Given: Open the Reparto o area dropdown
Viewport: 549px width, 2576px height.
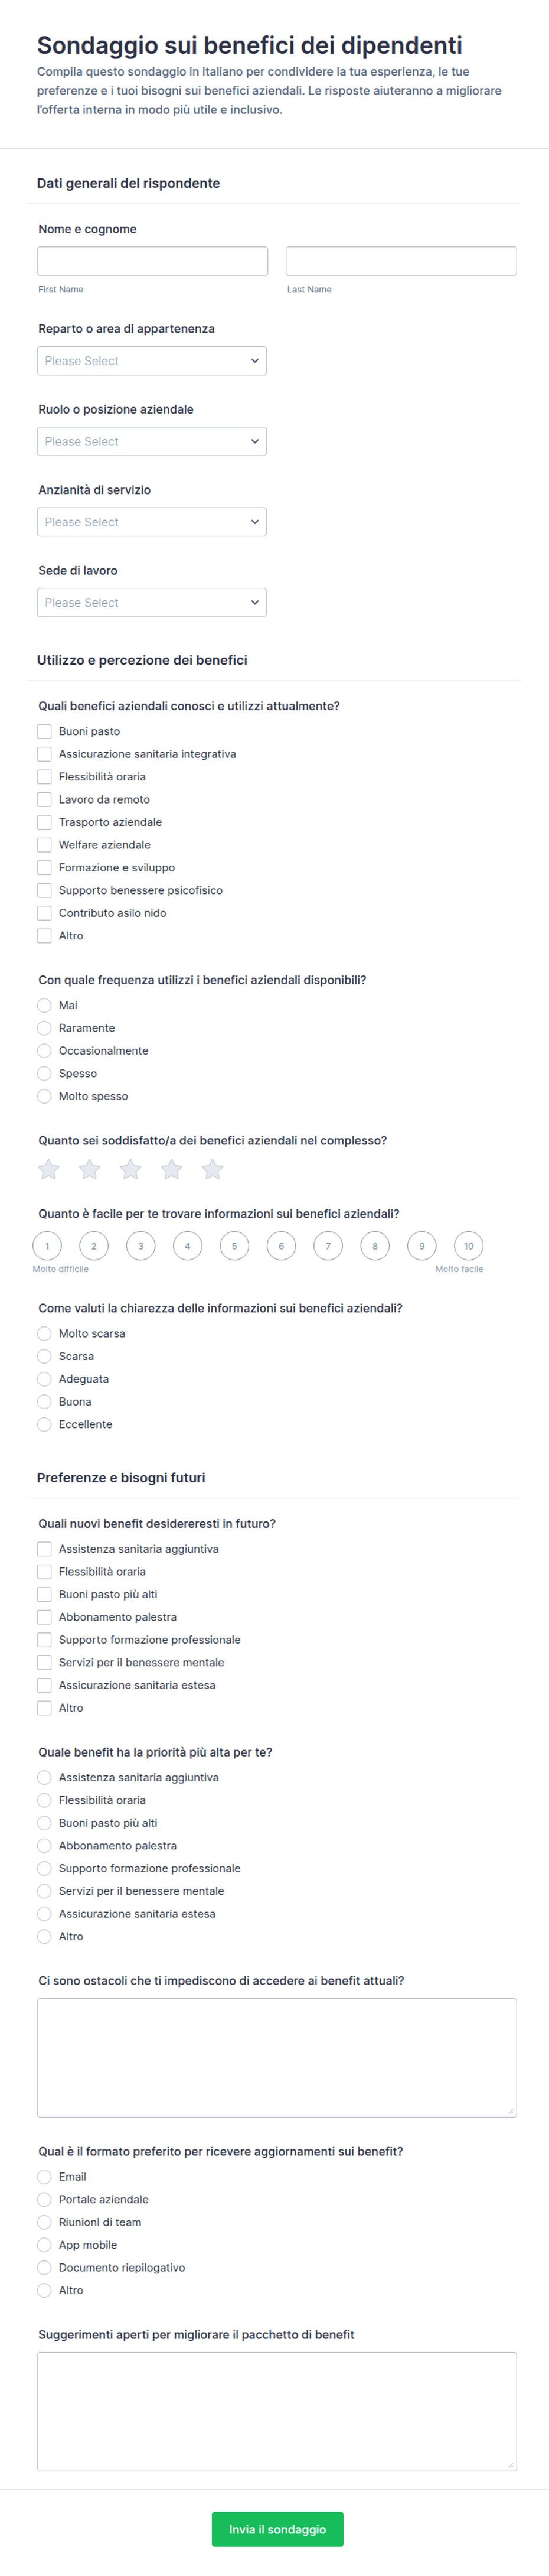Looking at the screenshot, I should point(152,361).
